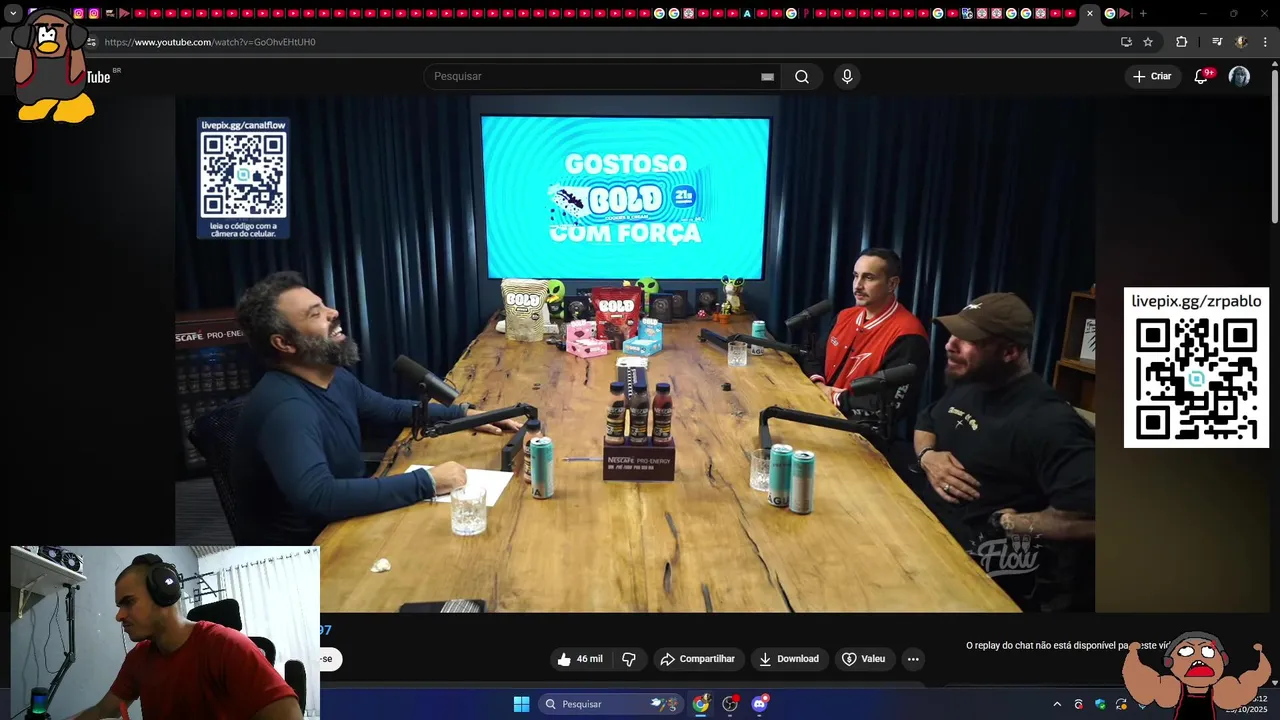Click the browser address bar URL
Image resolution: width=1280 pixels, height=720 pixels.
click(x=209, y=42)
